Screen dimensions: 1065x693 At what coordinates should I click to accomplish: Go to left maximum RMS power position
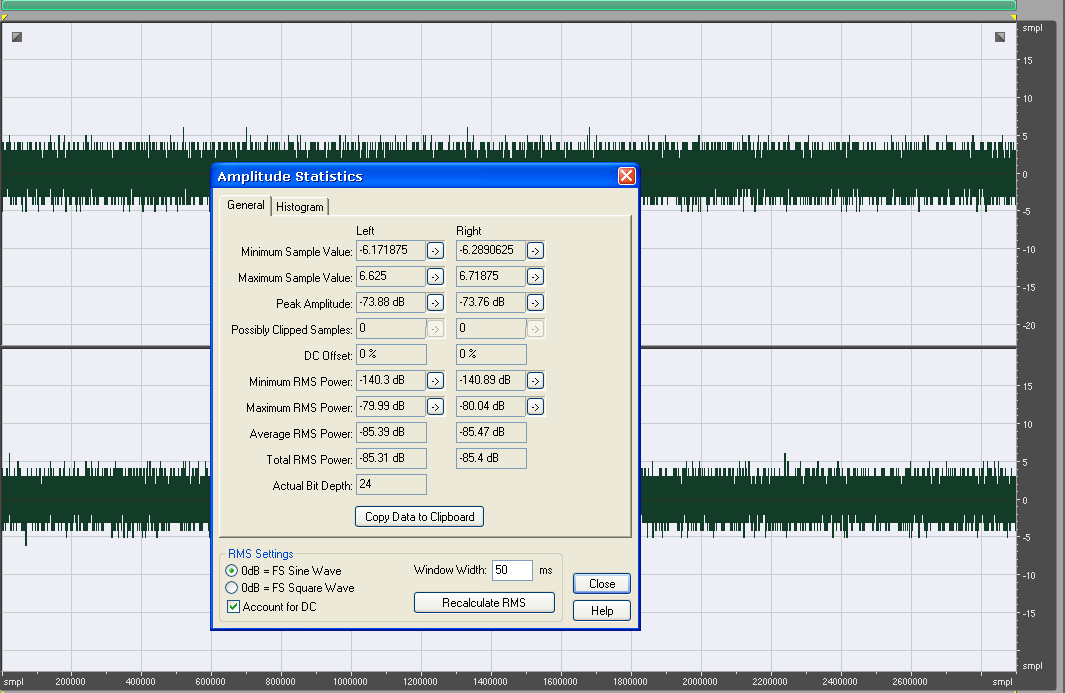pyautogui.click(x=435, y=407)
